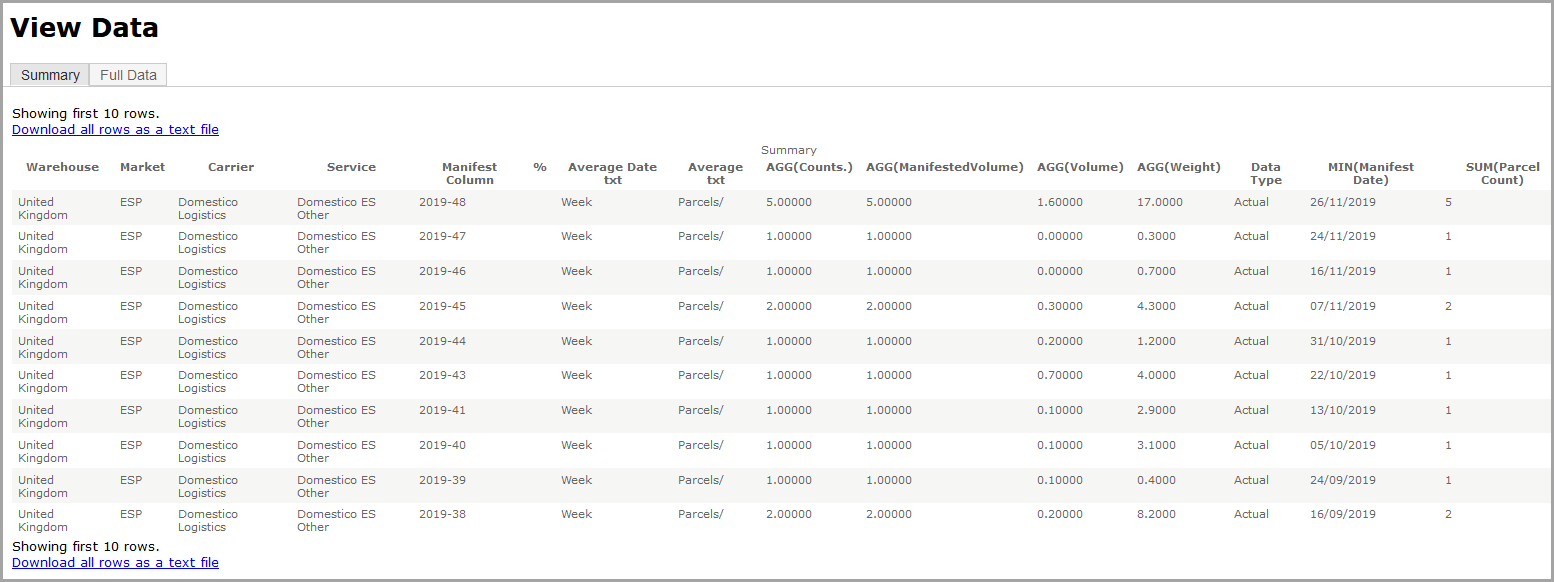The height and width of the screenshot is (582, 1554).
Task: Select the Data Type column header
Action: (x=1266, y=174)
